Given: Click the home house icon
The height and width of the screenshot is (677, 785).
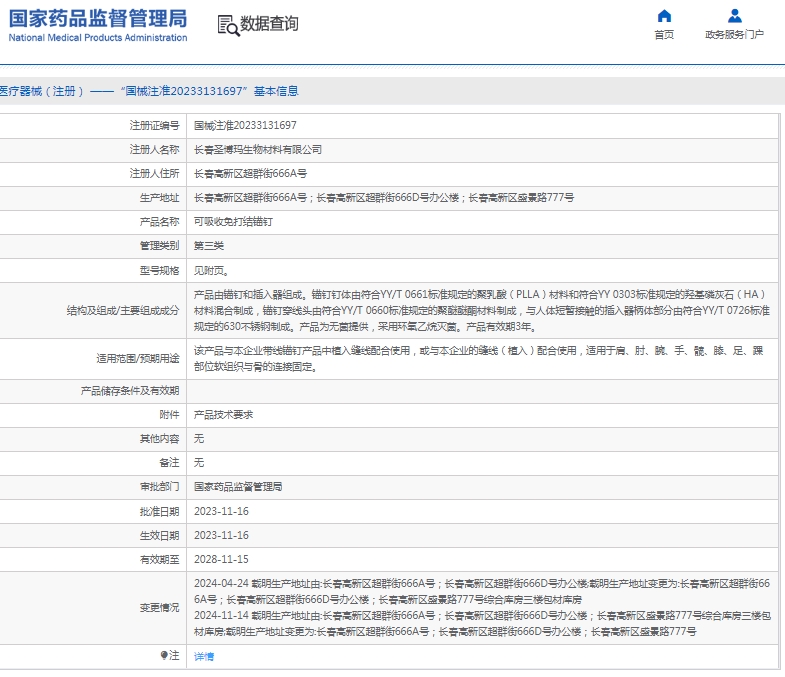Looking at the screenshot, I should (664, 16).
